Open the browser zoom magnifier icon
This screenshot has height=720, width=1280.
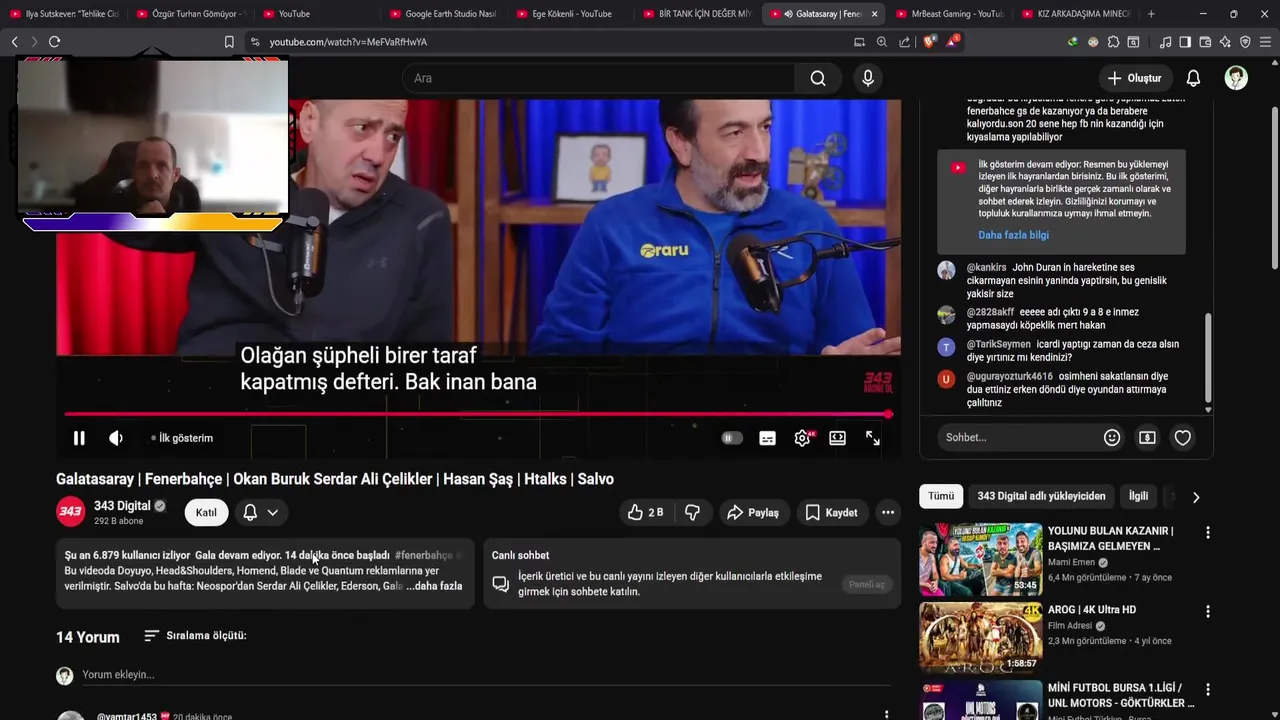[882, 42]
